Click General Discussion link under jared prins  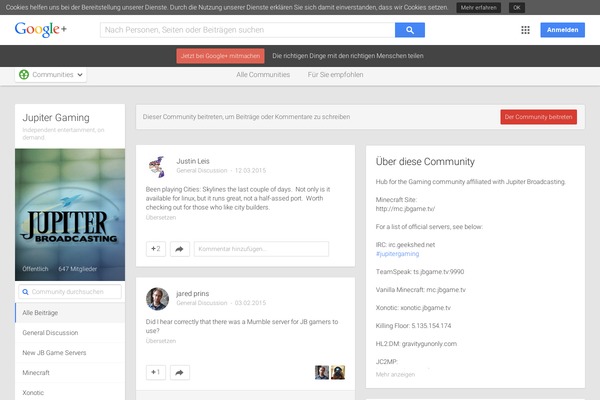coord(202,303)
